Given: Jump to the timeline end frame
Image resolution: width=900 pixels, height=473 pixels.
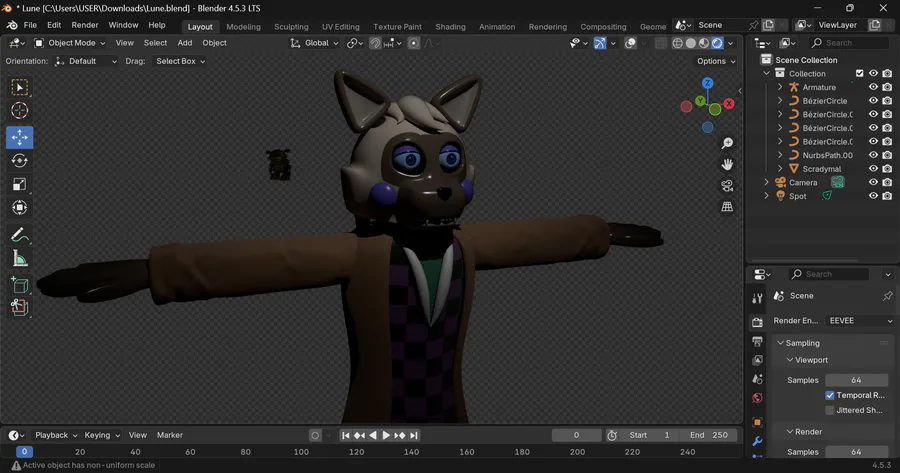Looking at the screenshot, I should (x=414, y=435).
